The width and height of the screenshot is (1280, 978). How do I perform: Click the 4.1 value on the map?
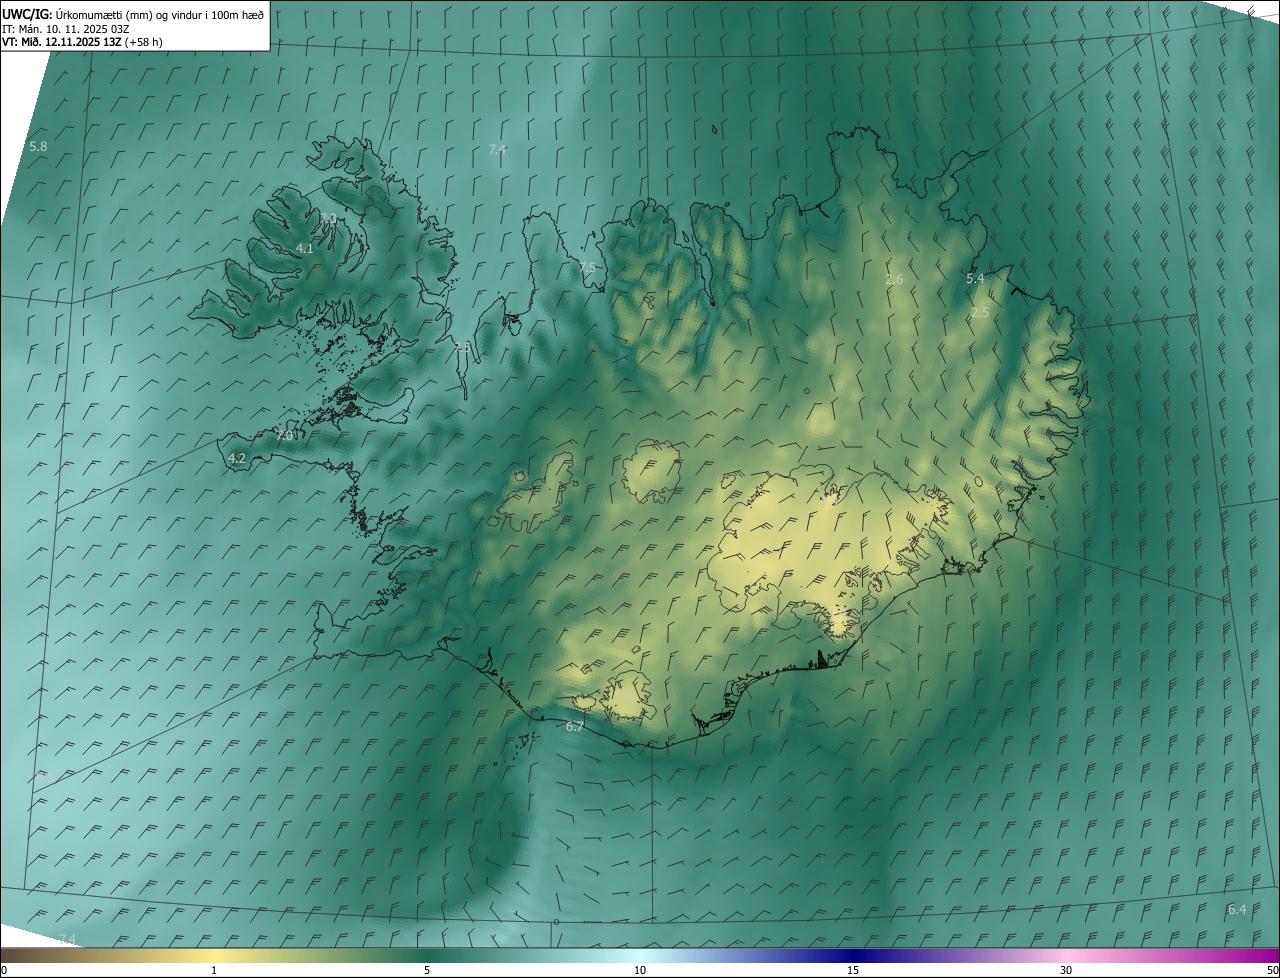305,249
